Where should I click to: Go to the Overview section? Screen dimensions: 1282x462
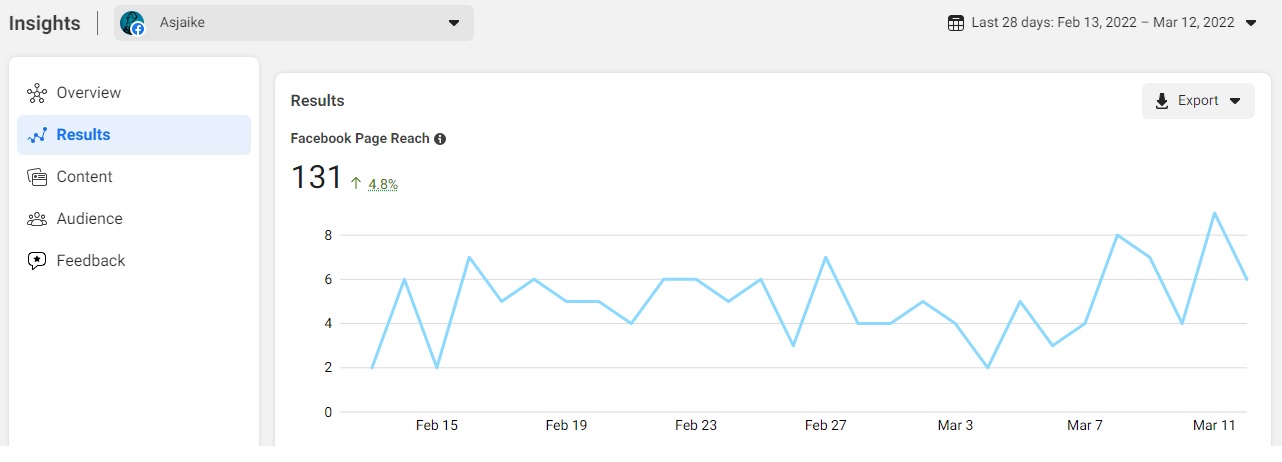click(x=88, y=93)
